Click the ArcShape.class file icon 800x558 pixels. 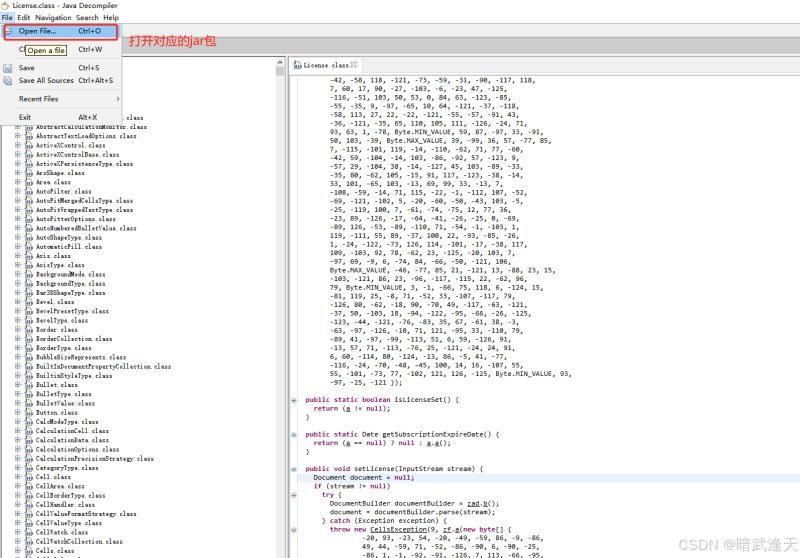pyautogui.click(x=29, y=173)
